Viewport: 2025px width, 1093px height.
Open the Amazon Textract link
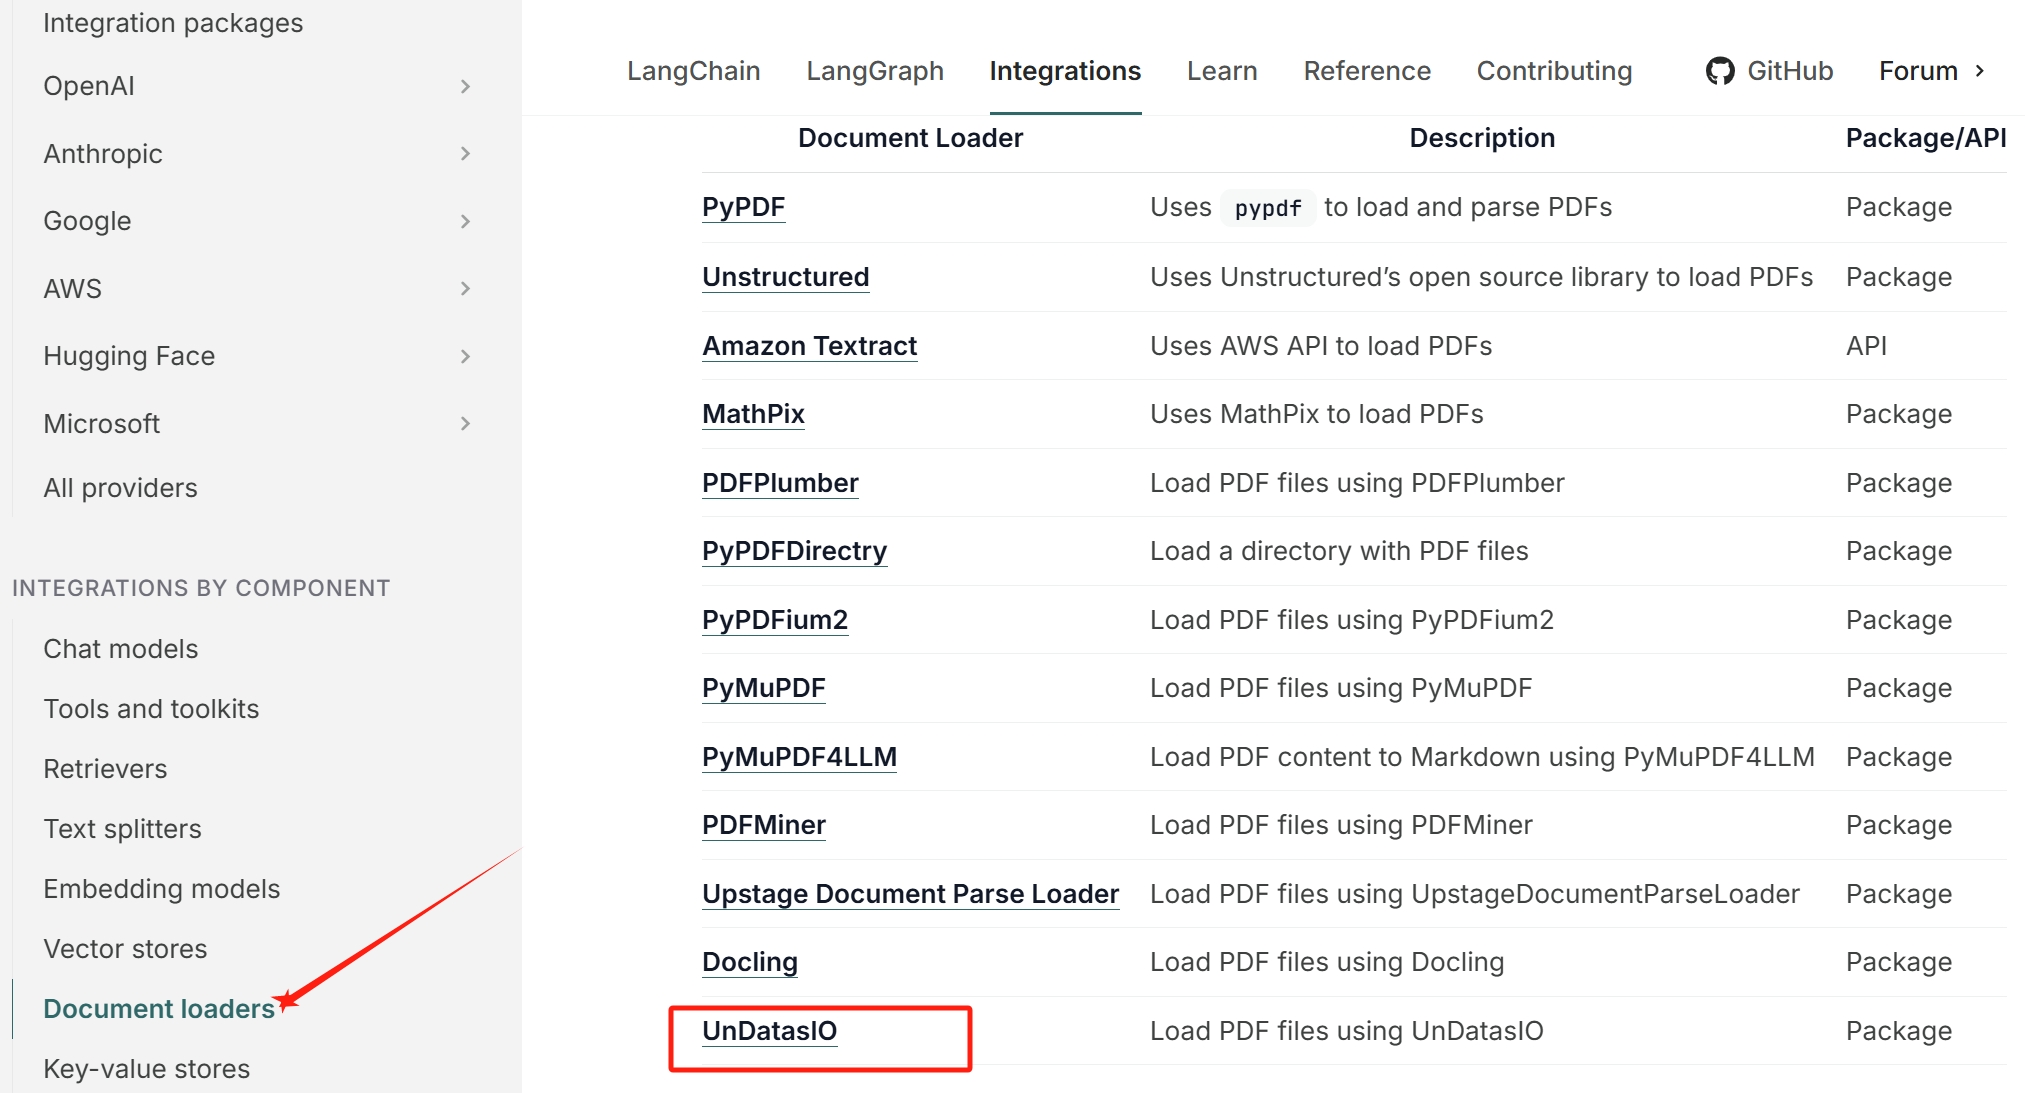[809, 346]
